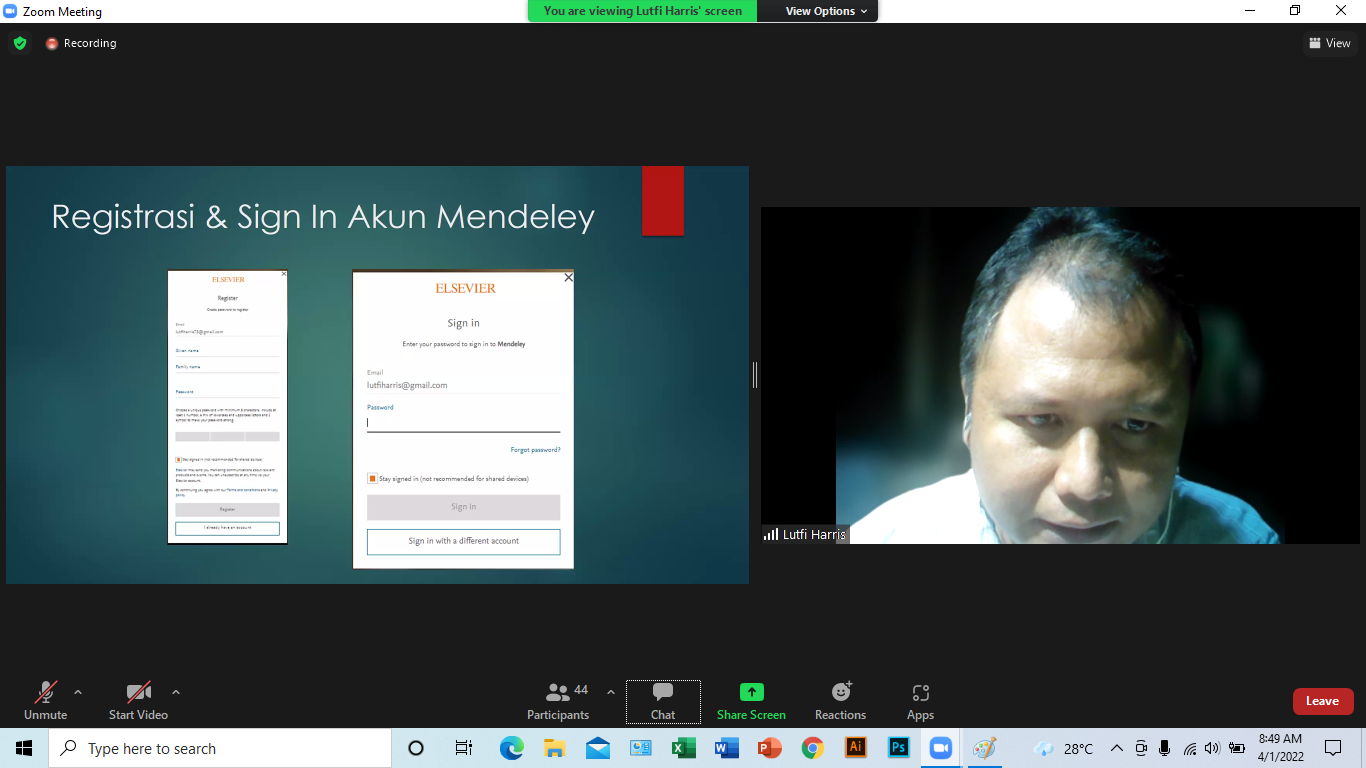Open the Participants panel
Screen dimensions: 1366x768
click(558, 700)
